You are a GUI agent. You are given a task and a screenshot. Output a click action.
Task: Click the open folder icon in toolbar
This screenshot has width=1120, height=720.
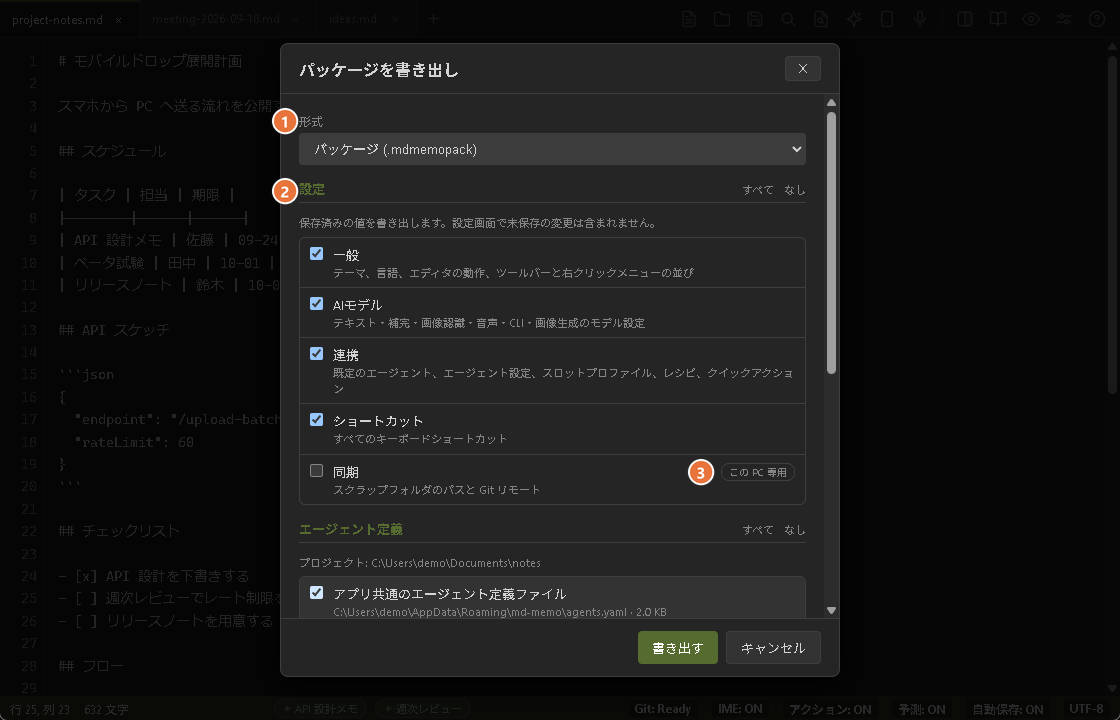pyautogui.click(x=722, y=19)
